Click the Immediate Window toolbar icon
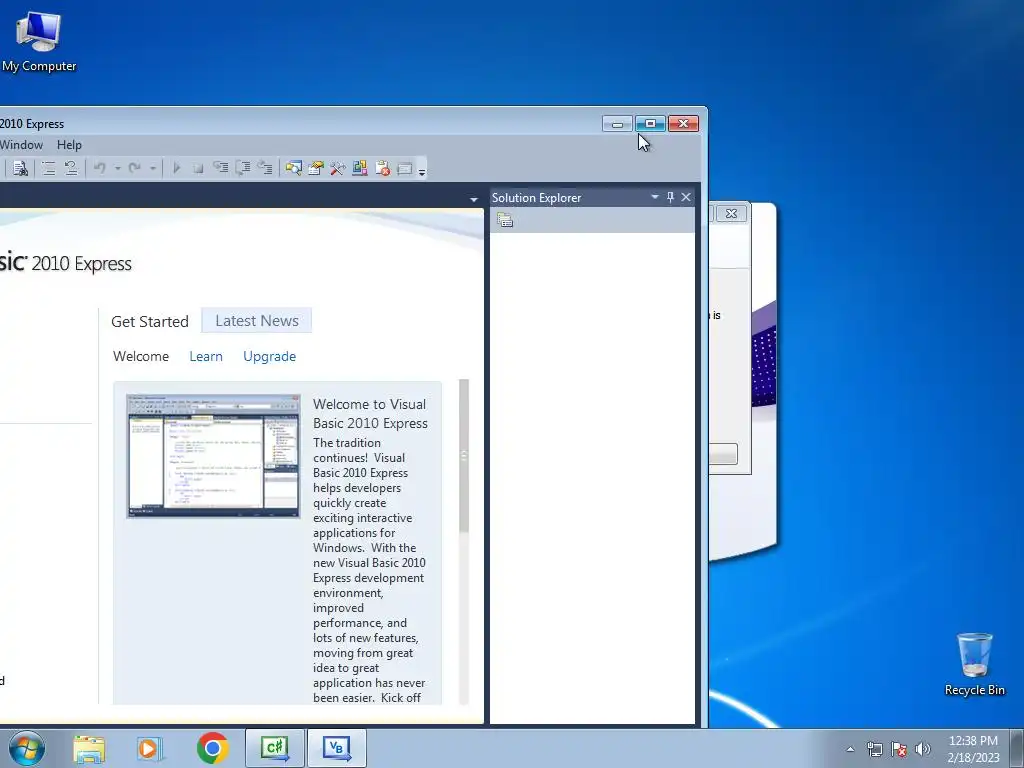Screen dimensions: 1024x768 coord(405,168)
